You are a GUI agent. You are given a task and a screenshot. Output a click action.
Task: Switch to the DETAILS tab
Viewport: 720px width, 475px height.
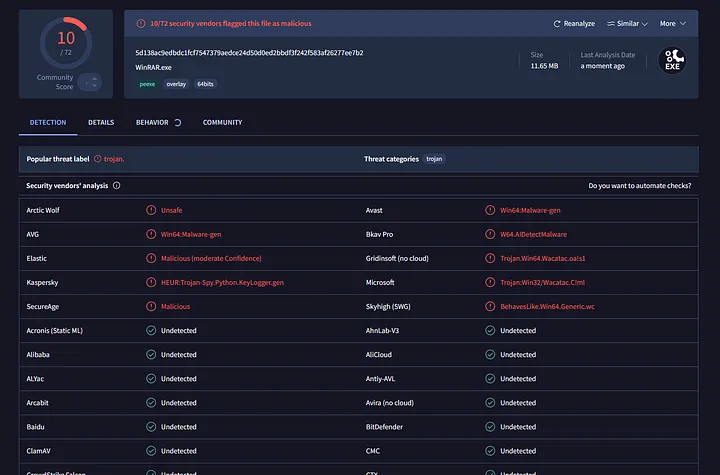point(101,123)
